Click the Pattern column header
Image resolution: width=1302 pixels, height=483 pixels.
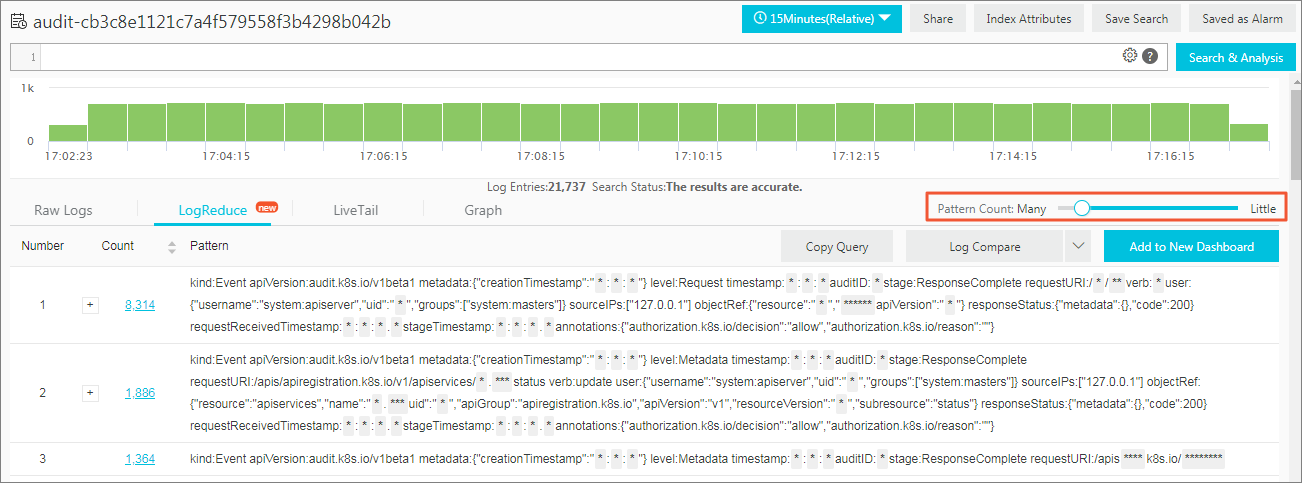[209, 245]
